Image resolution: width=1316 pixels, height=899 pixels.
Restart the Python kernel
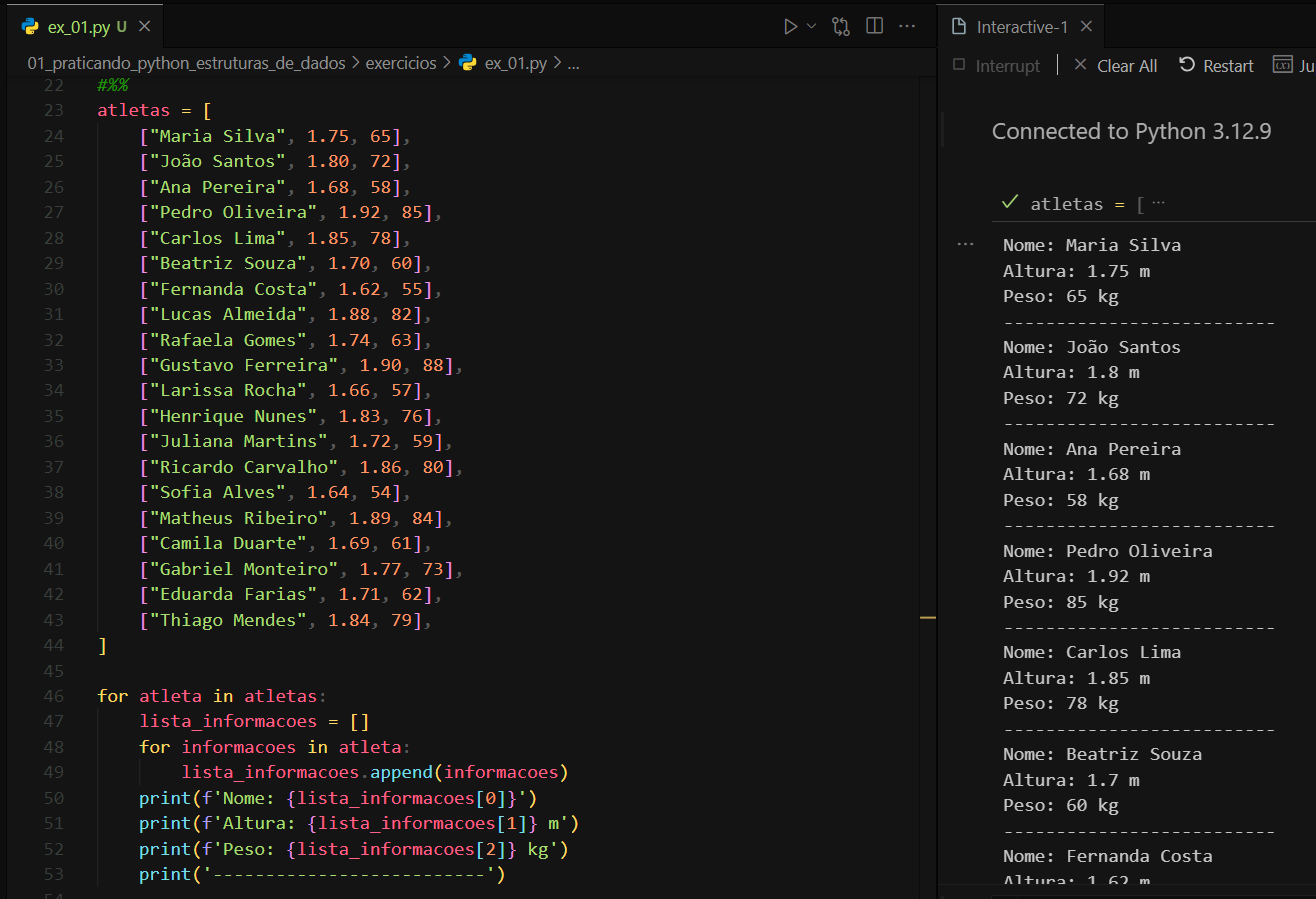click(x=1216, y=65)
